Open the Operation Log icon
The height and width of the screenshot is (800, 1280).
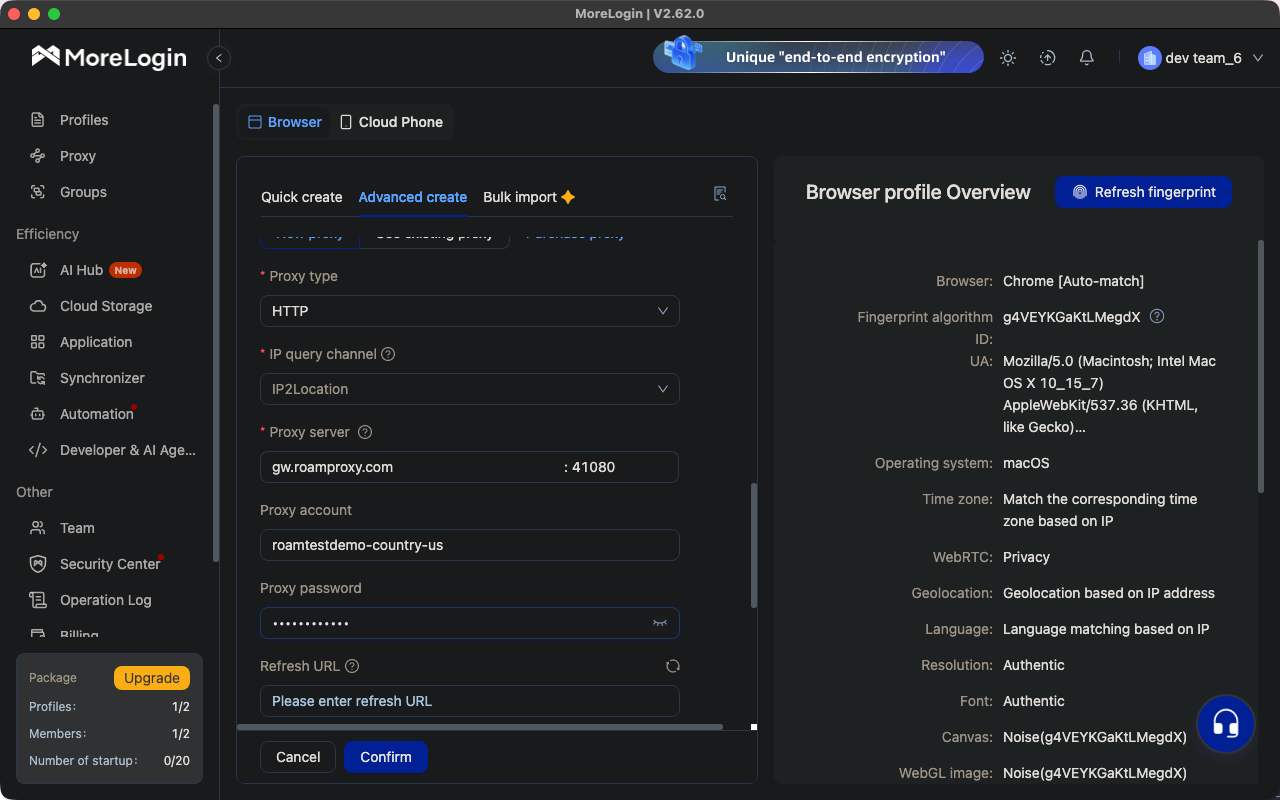(38, 600)
